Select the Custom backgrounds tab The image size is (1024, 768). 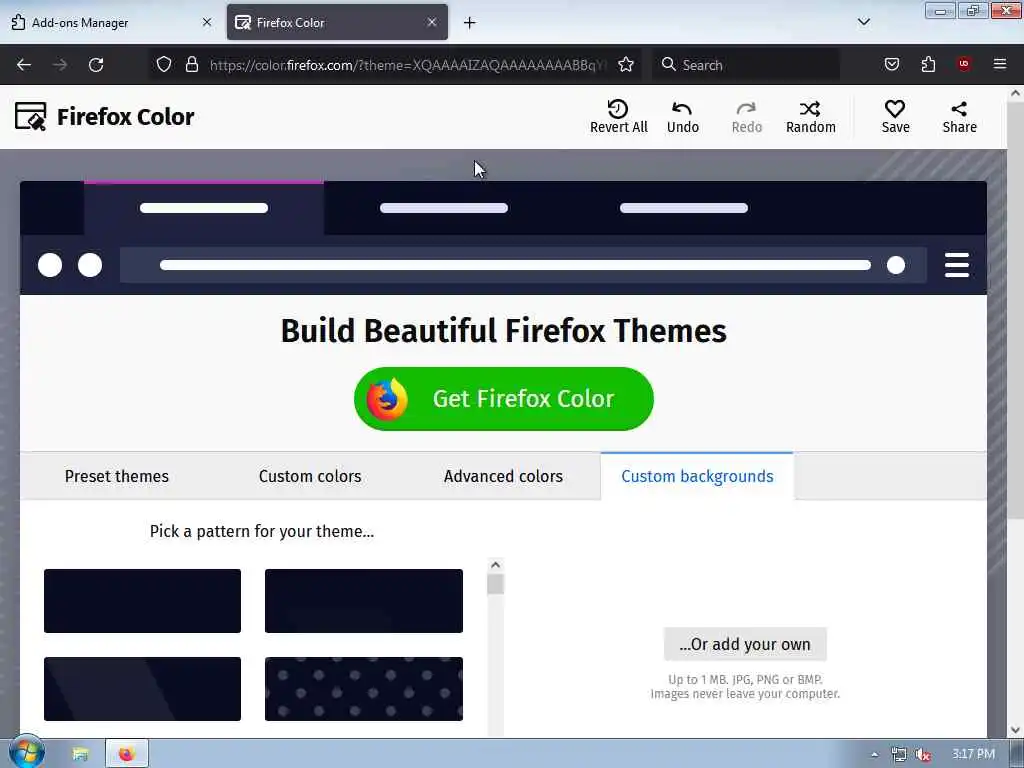(x=697, y=476)
